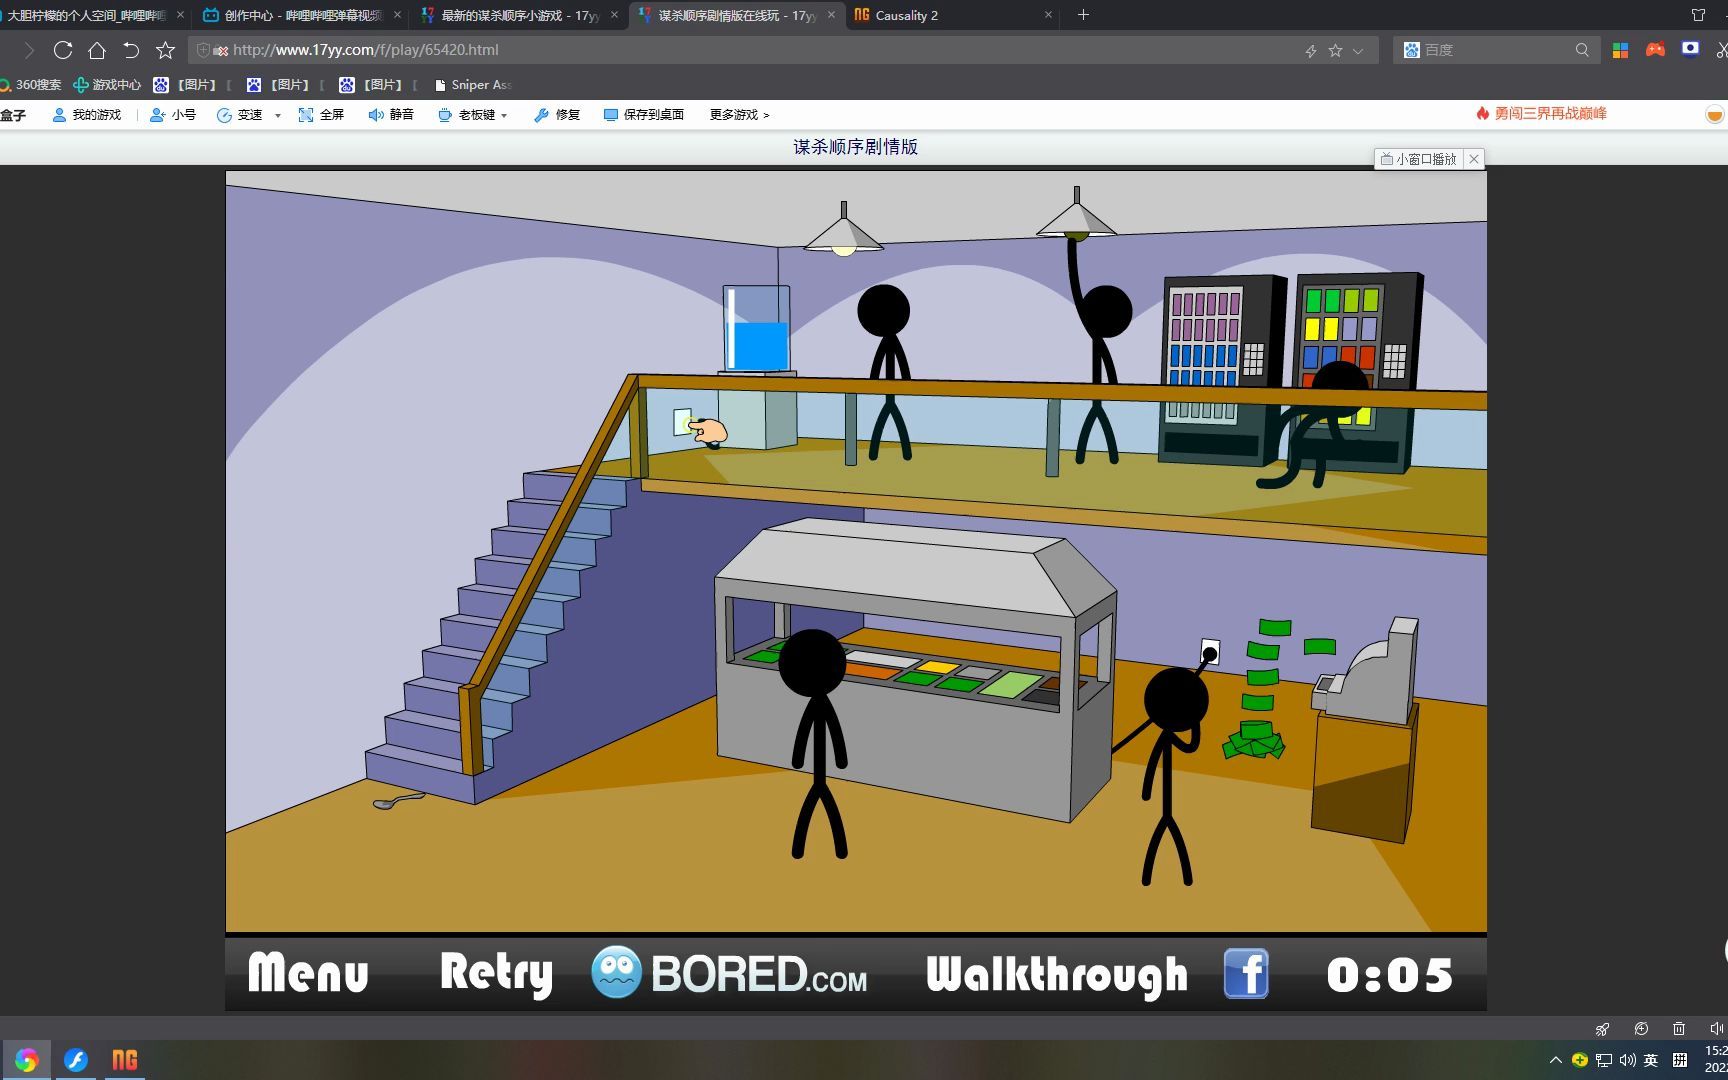This screenshot has height=1080, width=1728.
Task: Click 小窗口播放 small window button
Action: tap(1418, 159)
